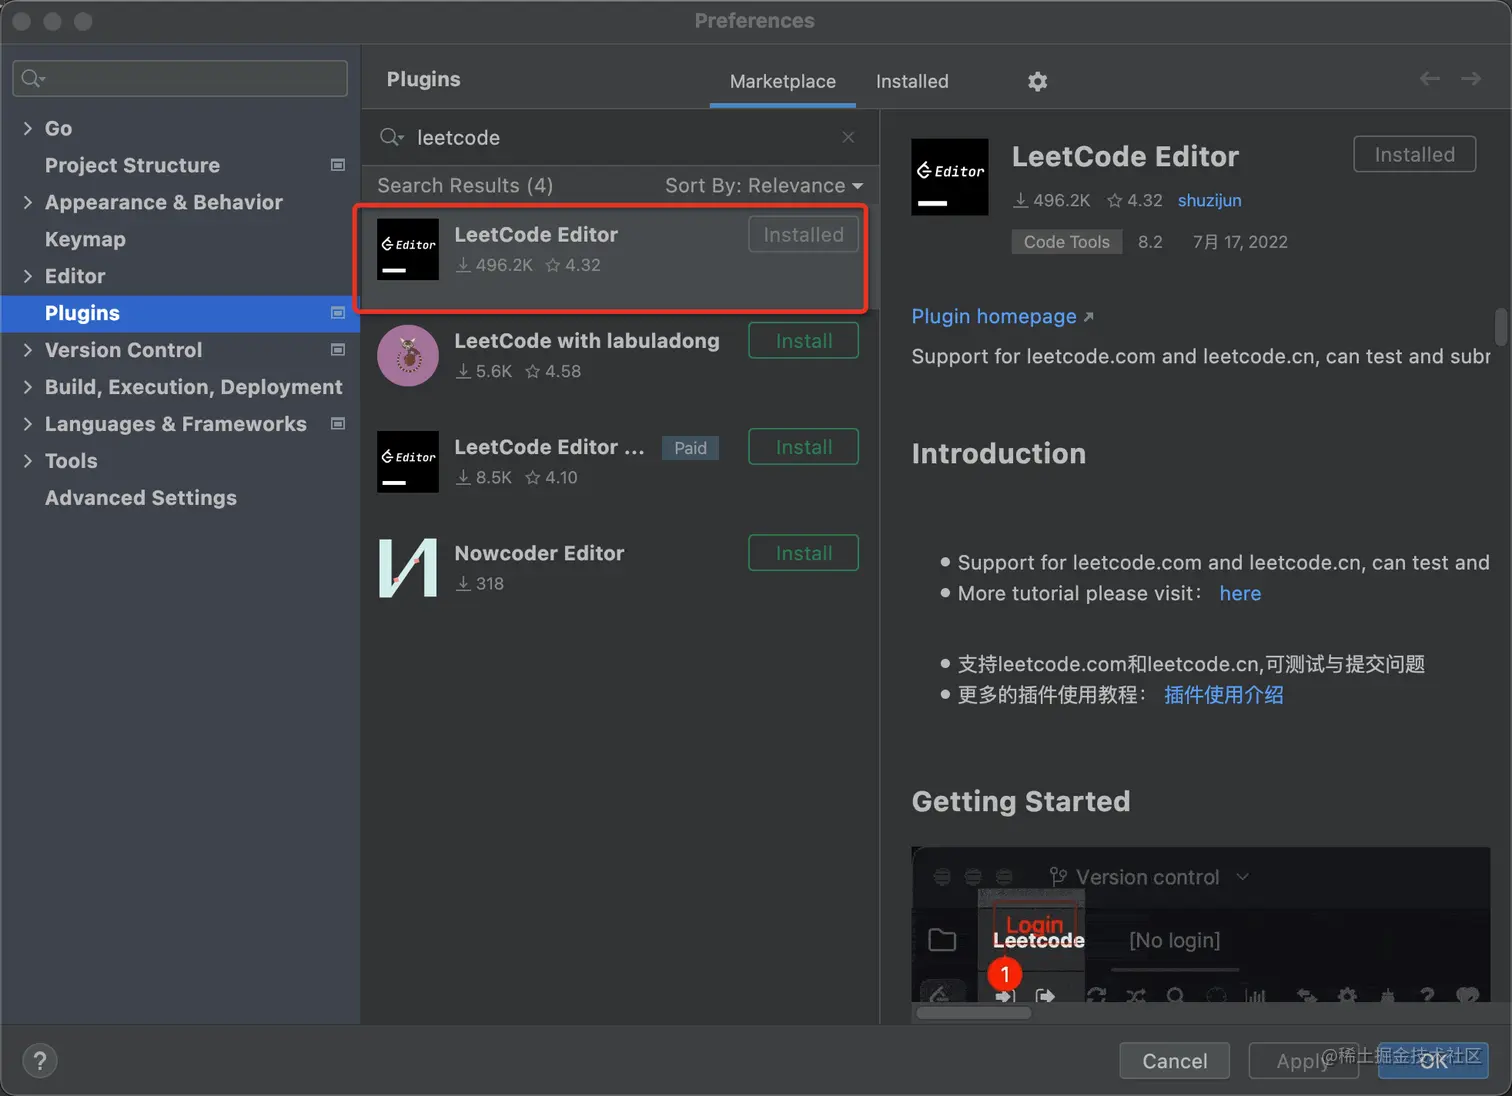The width and height of the screenshot is (1512, 1096).
Task: Click Installed button in plugin details header
Action: click(x=1414, y=154)
